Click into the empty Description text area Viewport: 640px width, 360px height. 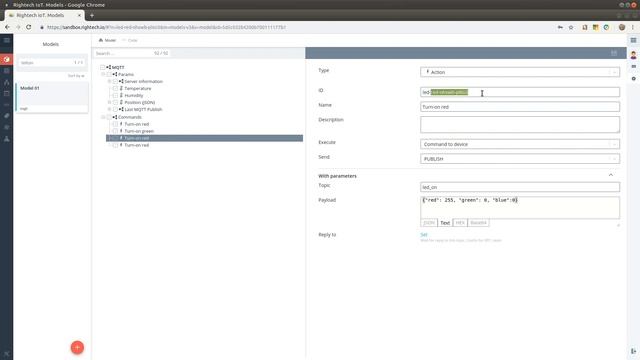click(520, 125)
